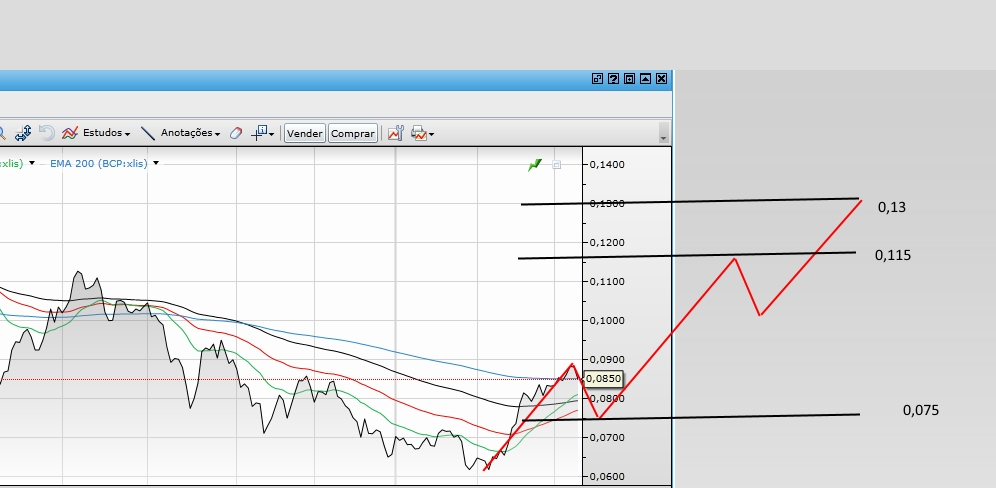Click the pan/scroll chart arrows icon
The width and height of the screenshot is (996, 488).
coord(23,133)
